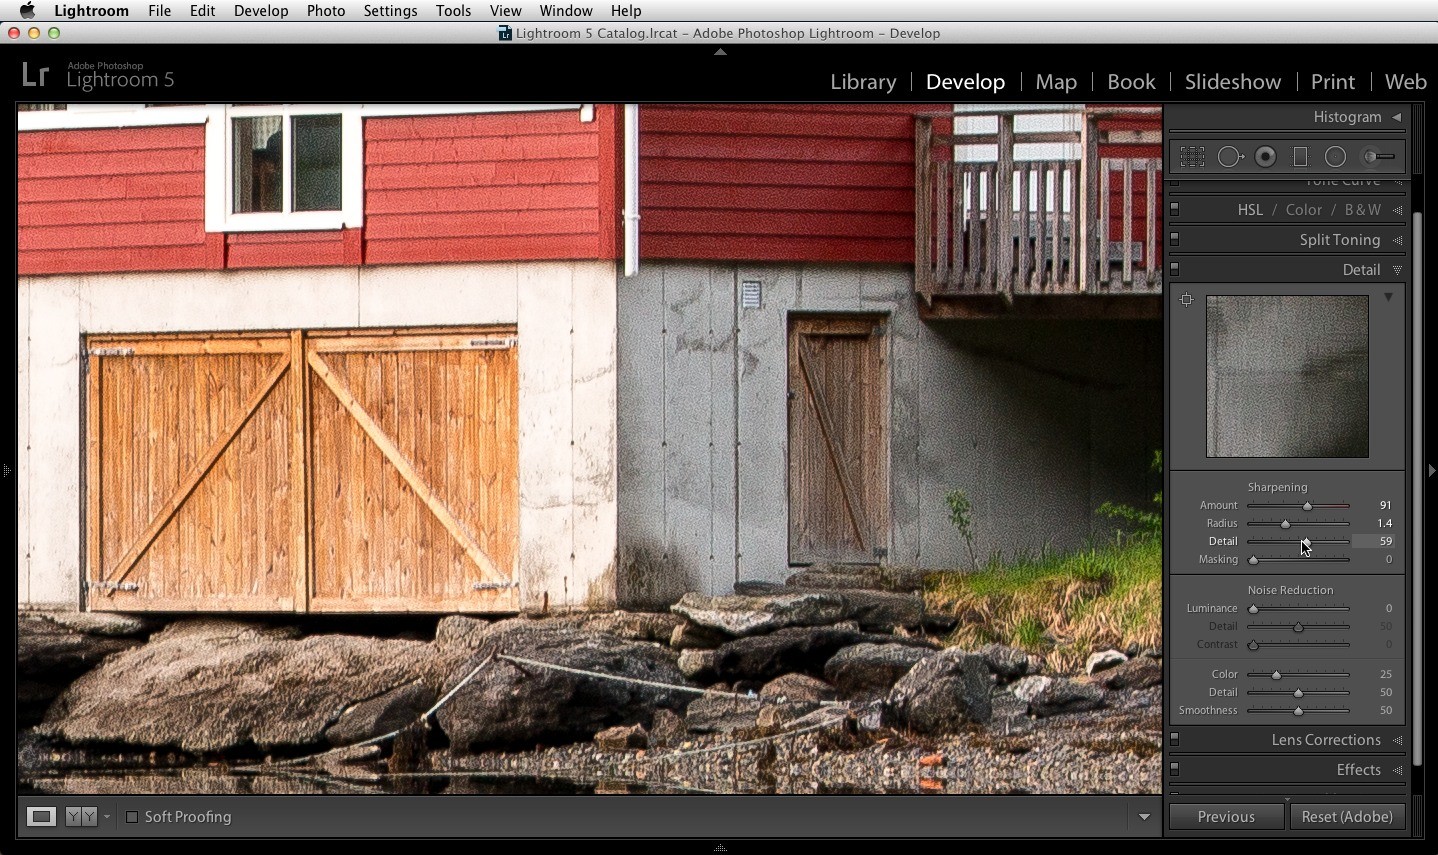Expand the Lens Corrections panel
Image resolution: width=1438 pixels, height=855 pixels.
[1397, 741]
